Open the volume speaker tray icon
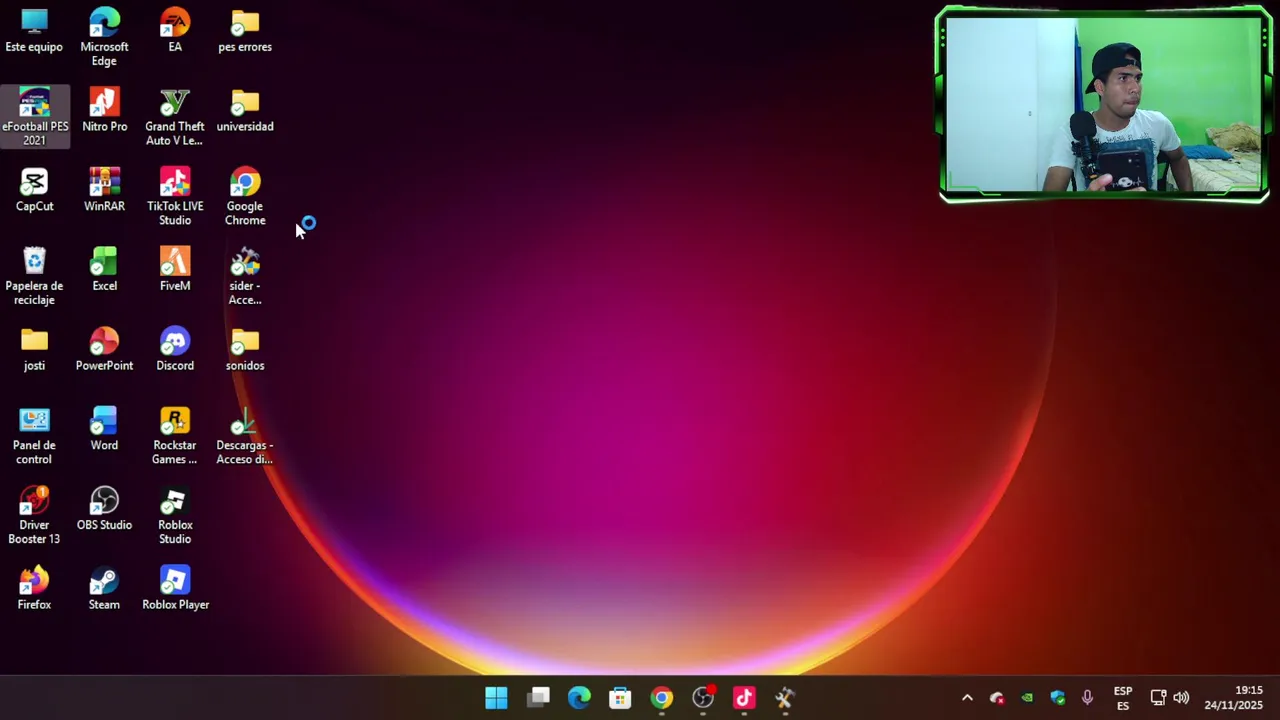This screenshot has width=1280, height=720. pos(1181,698)
